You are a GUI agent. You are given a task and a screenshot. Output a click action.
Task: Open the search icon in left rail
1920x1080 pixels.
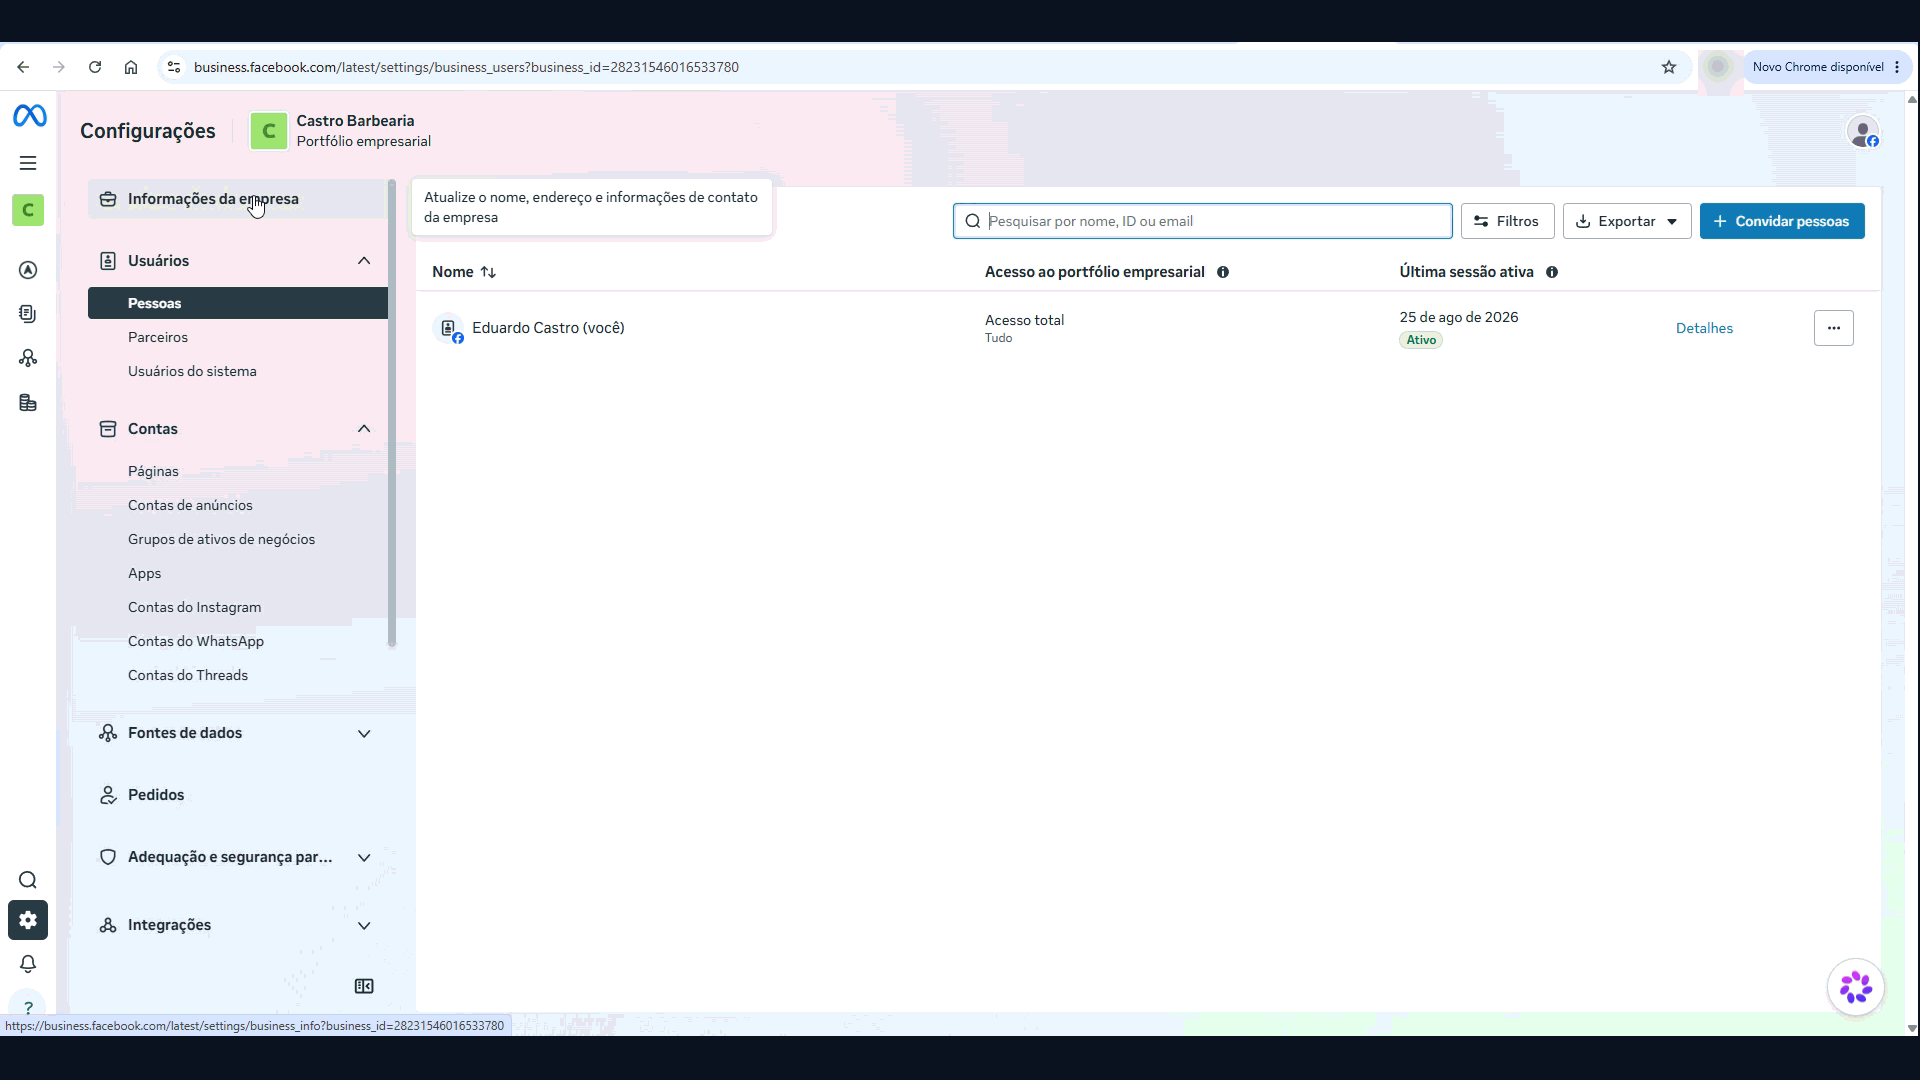click(28, 880)
